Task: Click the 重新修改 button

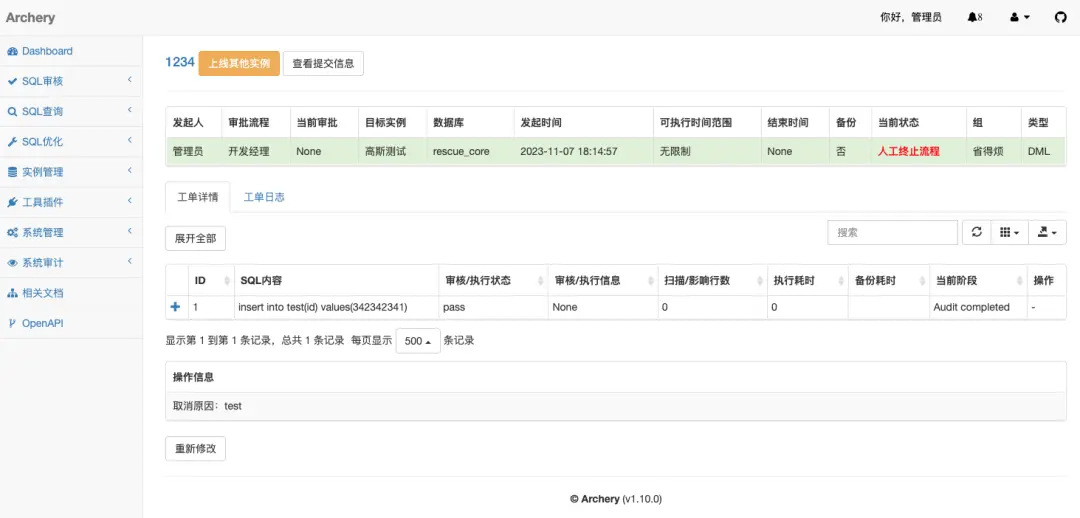Action: point(195,448)
